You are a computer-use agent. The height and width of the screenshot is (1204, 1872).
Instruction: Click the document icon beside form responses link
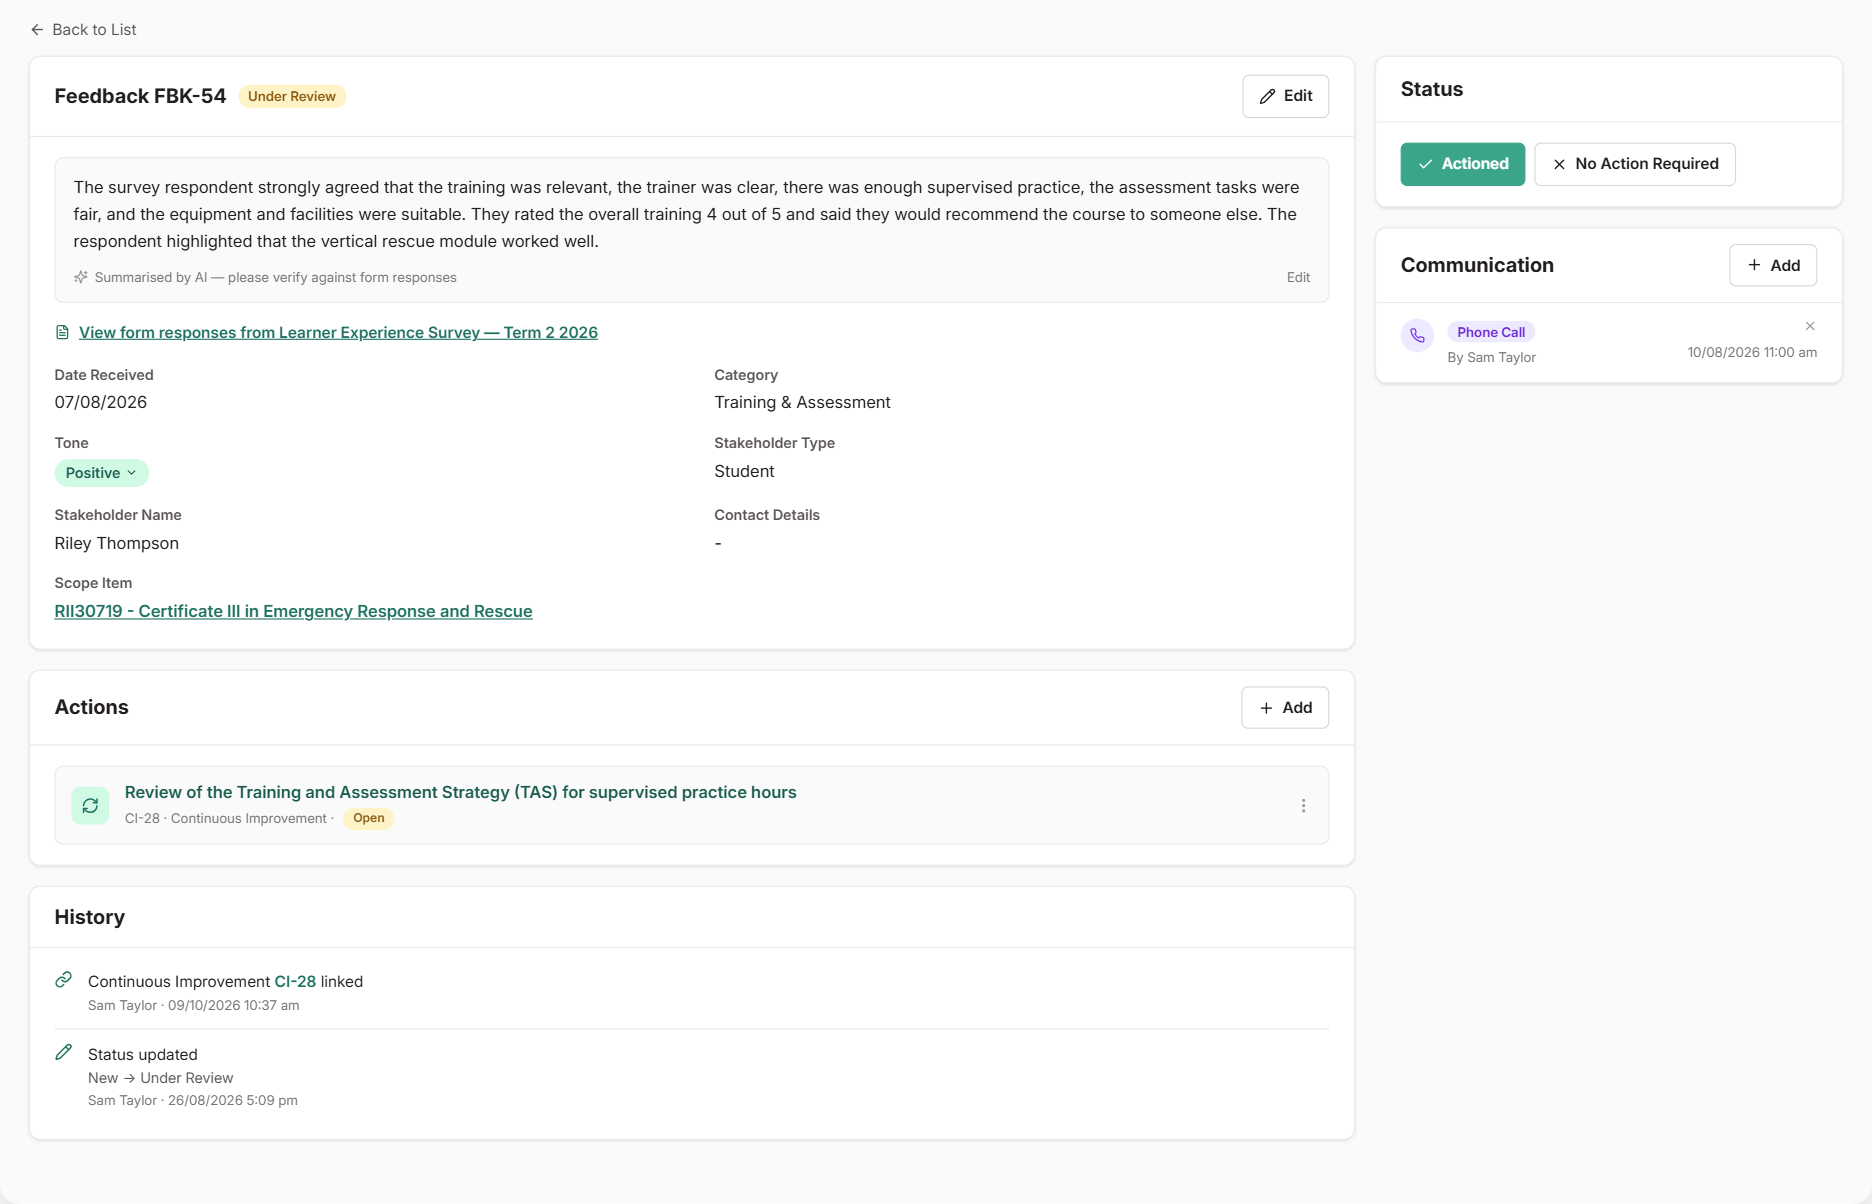click(62, 332)
